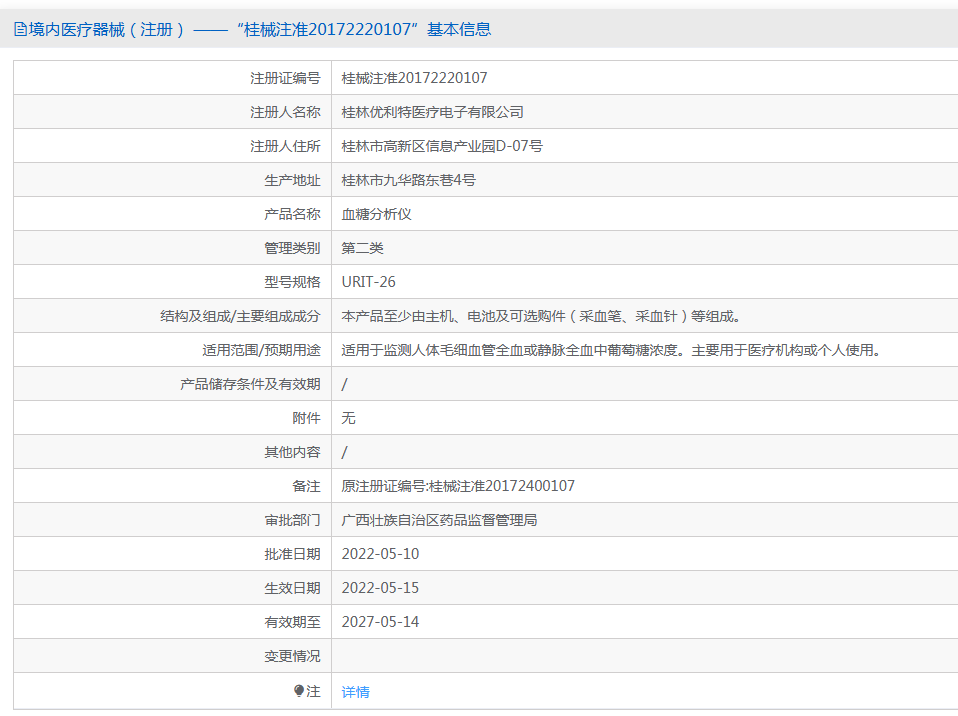This screenshot has height=716, width=958.
Task: Select the 注册证编号 label
Action: pos(285,78)
